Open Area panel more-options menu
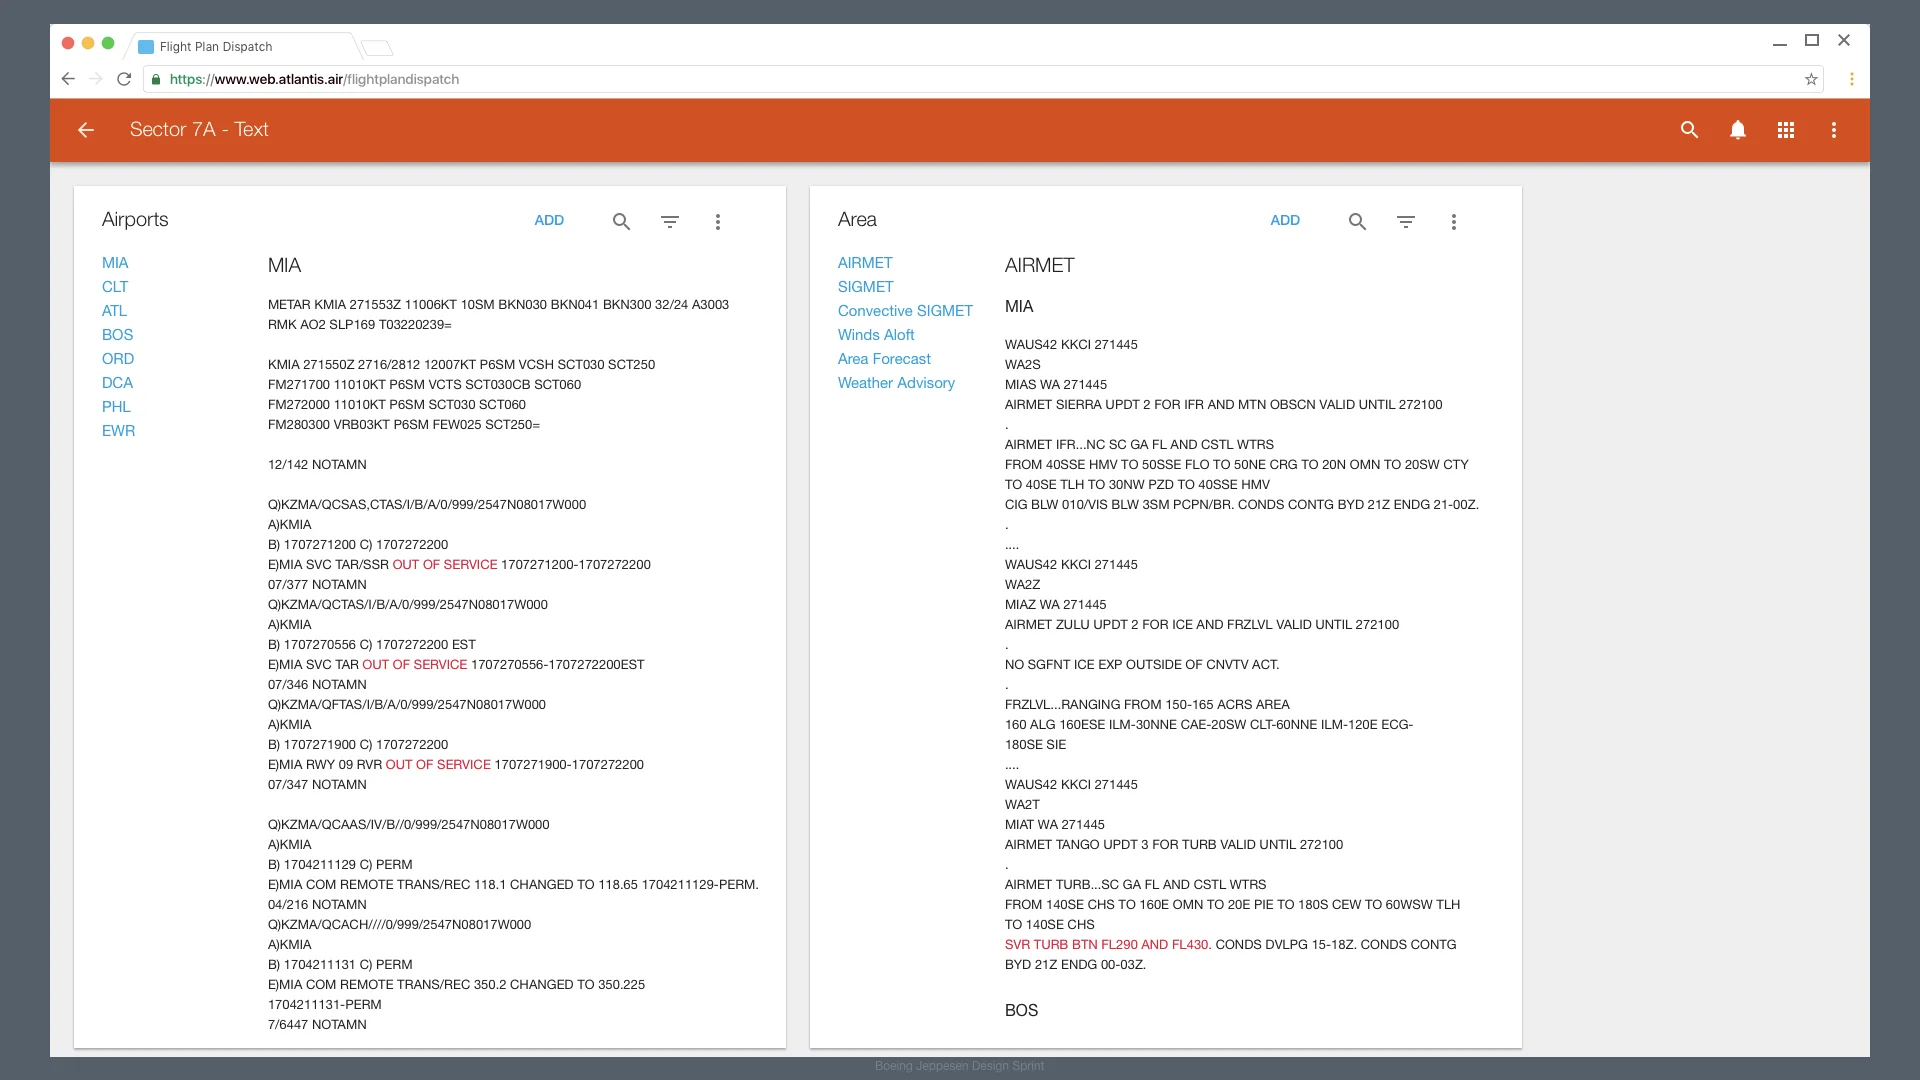The image size is (1920, 1080). pyautogui.click(x=1454, y=222)
